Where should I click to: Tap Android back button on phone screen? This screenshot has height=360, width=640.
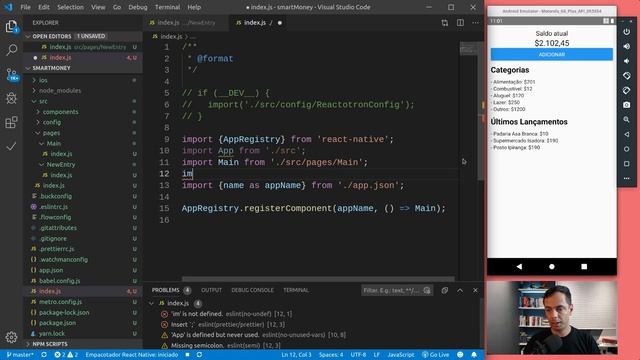(x=519, y=267)
